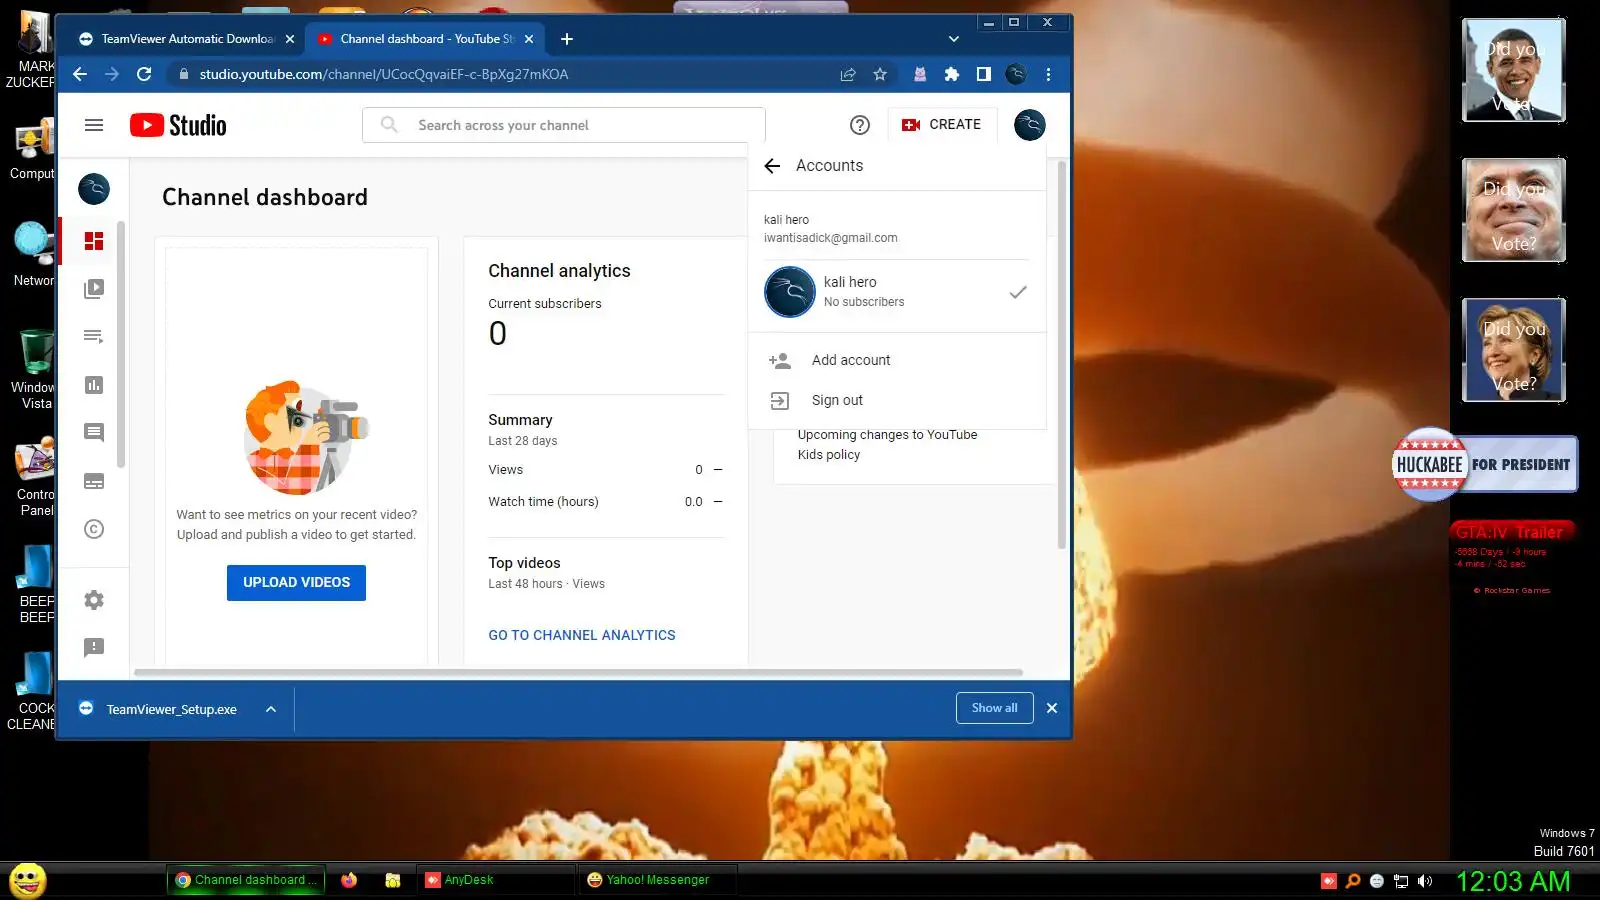Open the Chrome three-dot menu
Viewport: 1600px width, 900px height.
tap(1048, 74)
